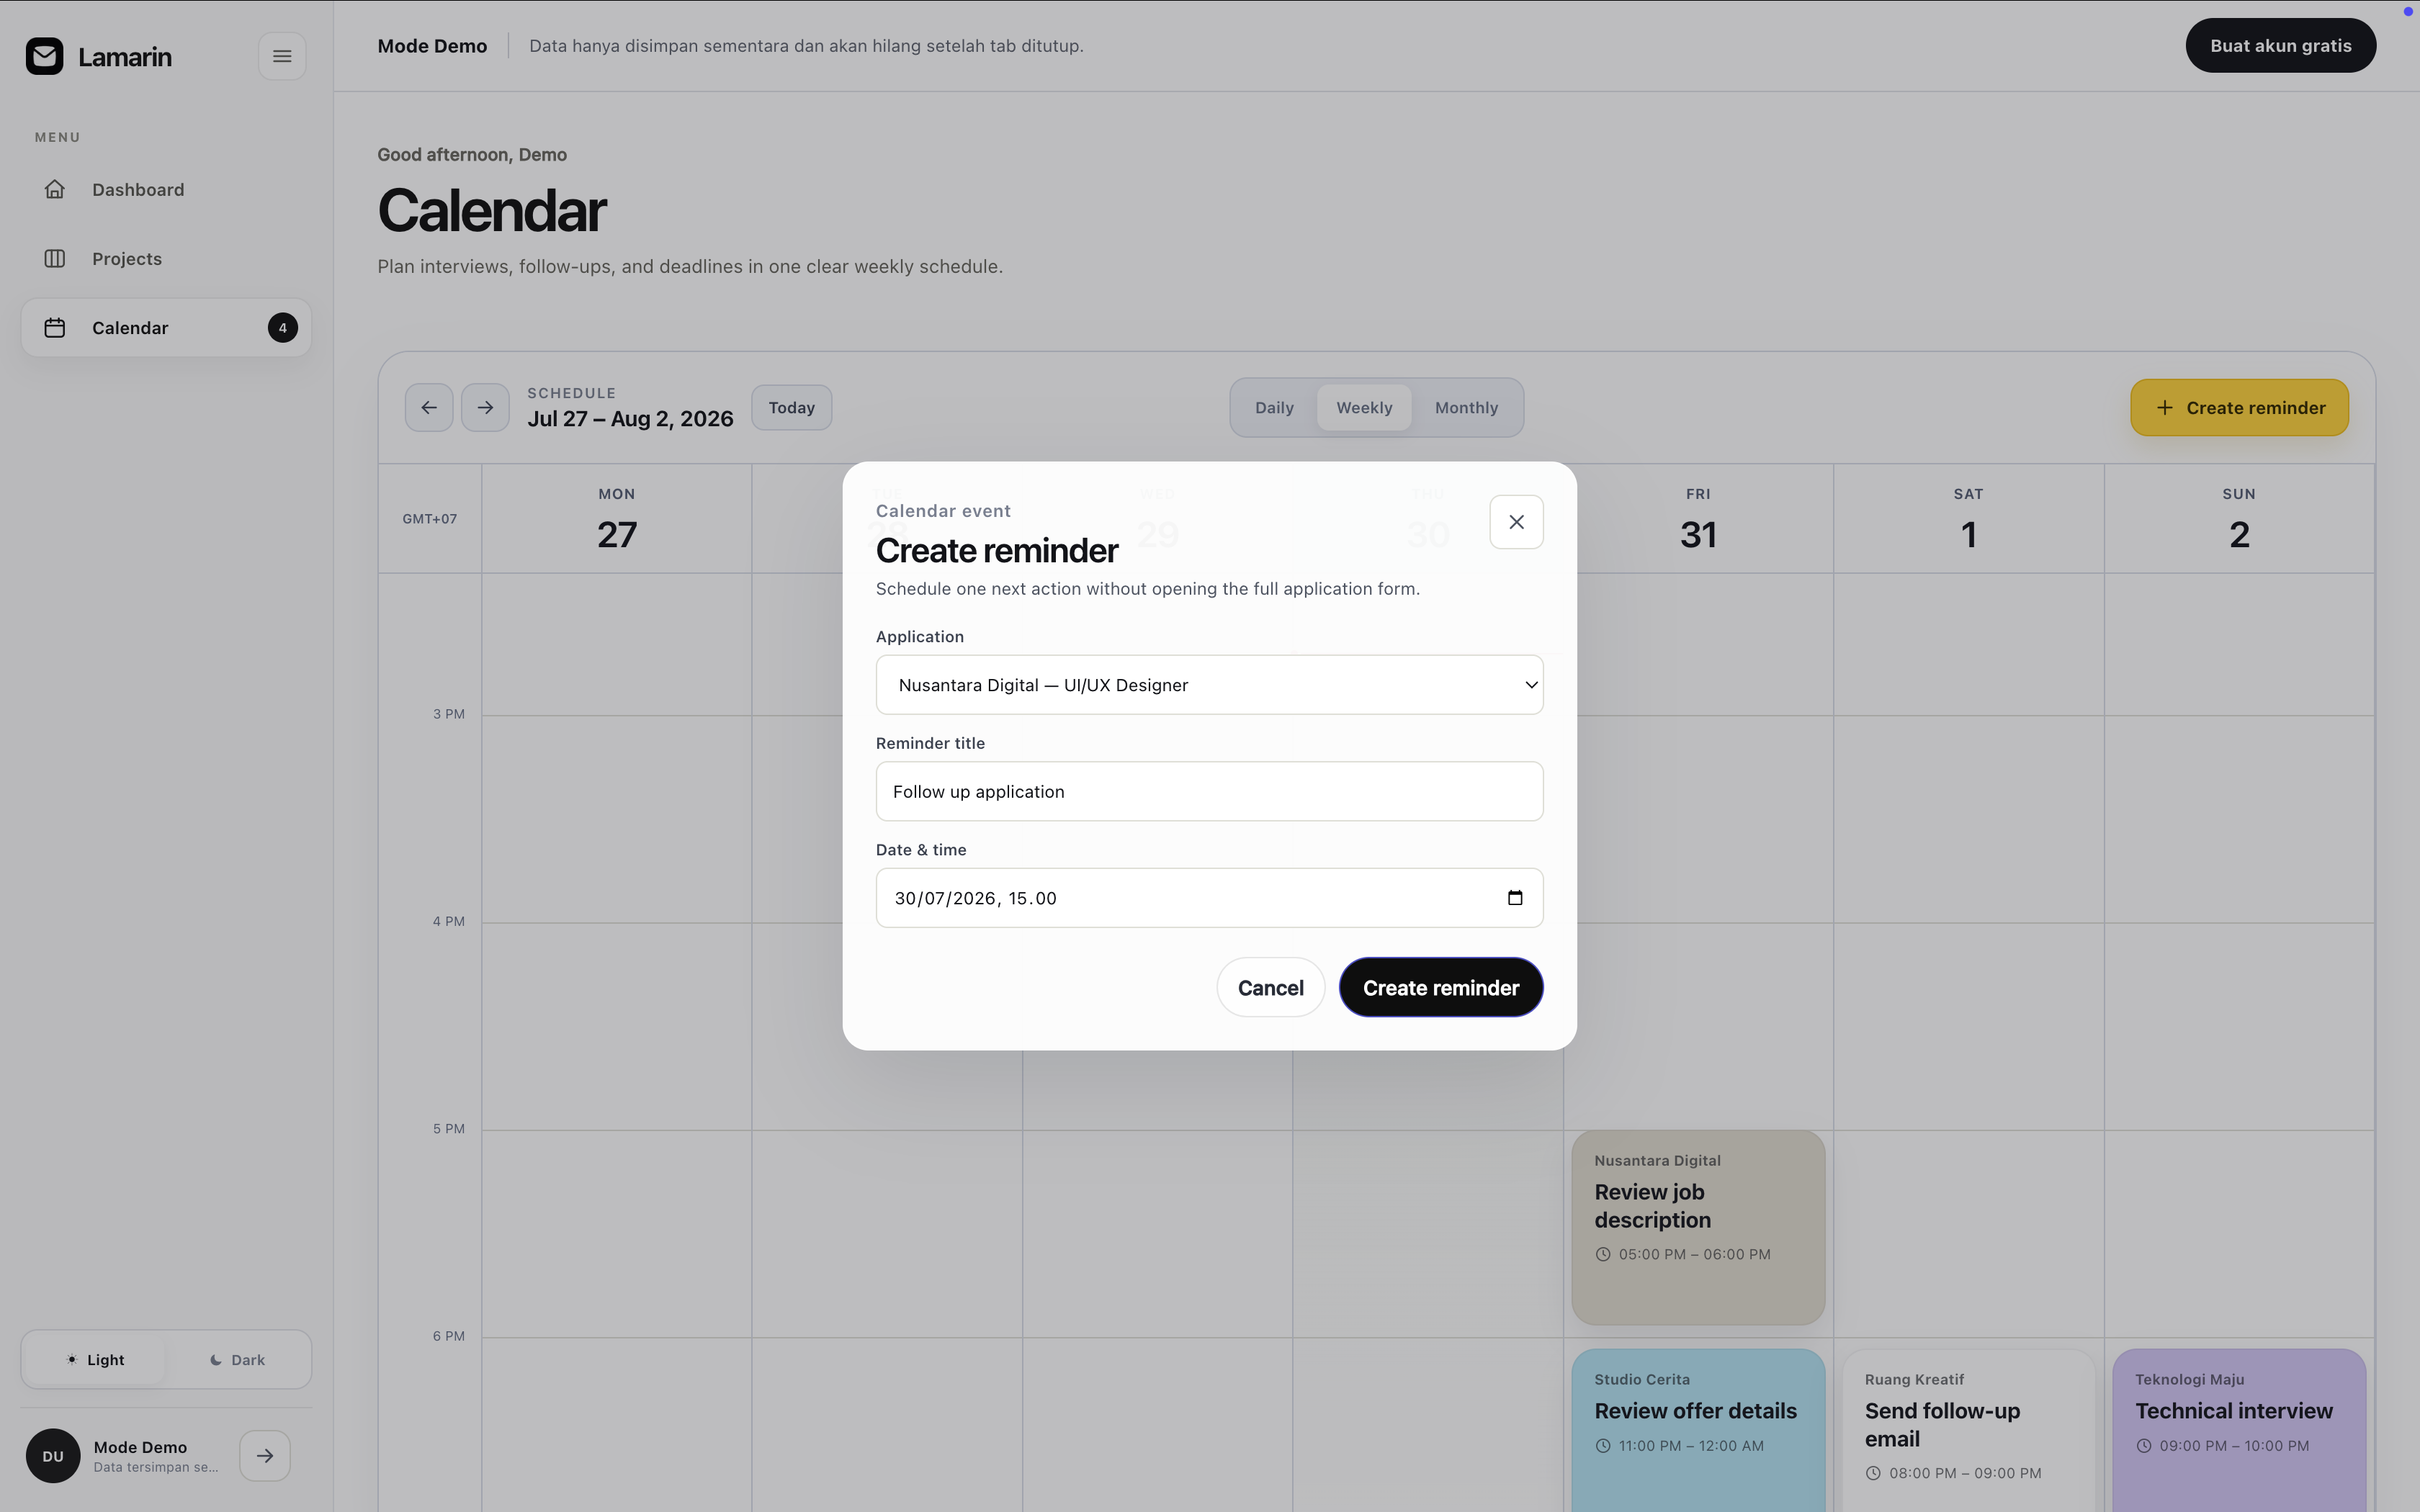Switch to Daily view
The image size is (2420, 1512).
tap(1274, 407)
